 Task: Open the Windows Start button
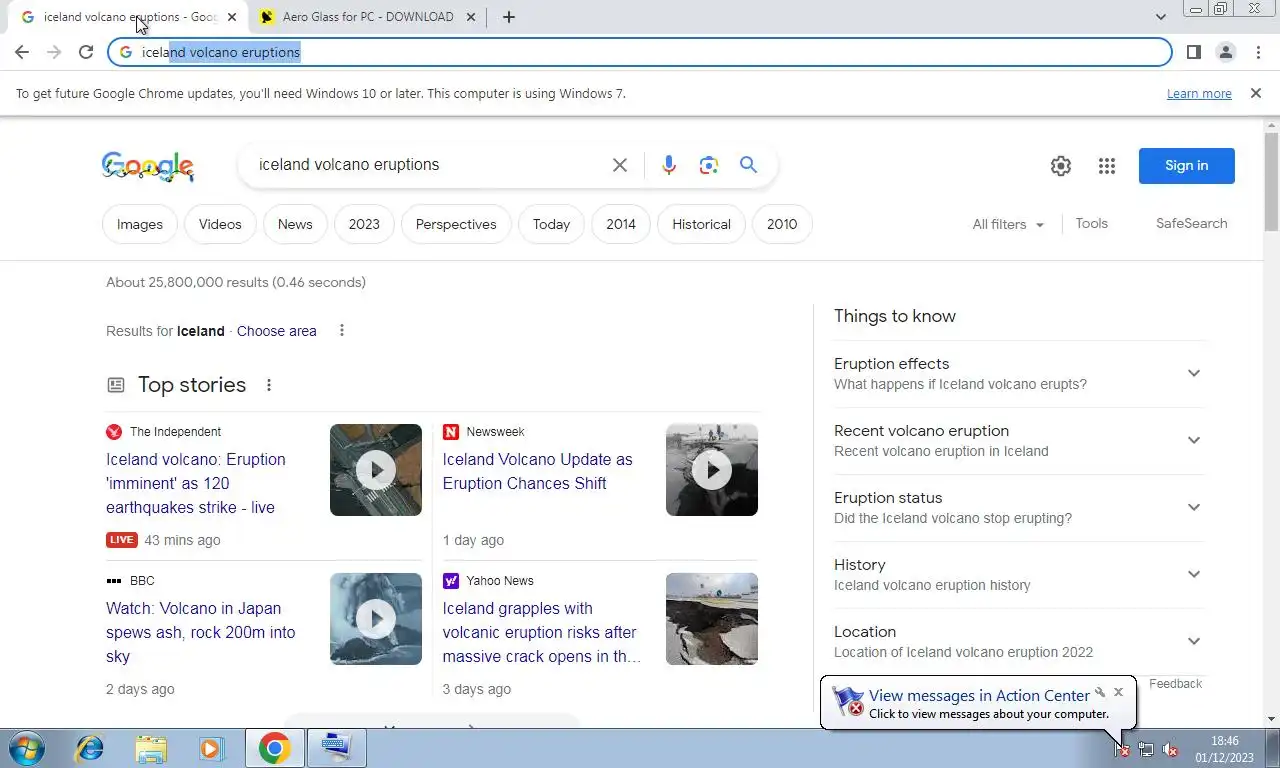pyautogui.click(x=25, y=748)
